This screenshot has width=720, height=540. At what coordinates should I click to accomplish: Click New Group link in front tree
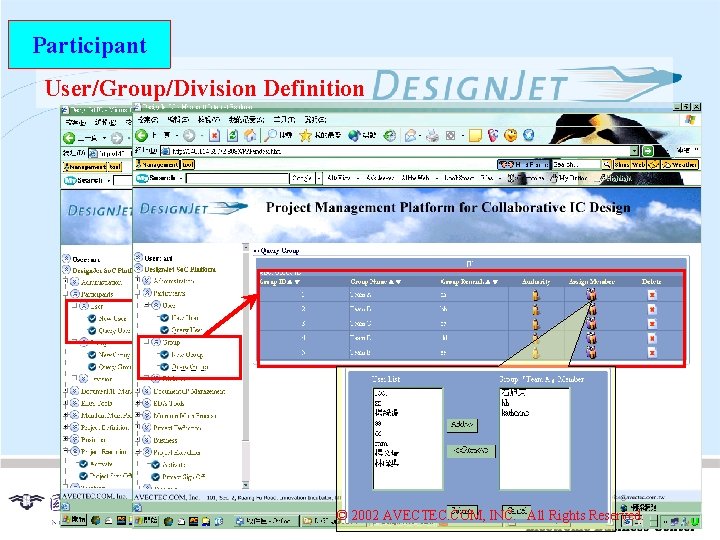[x=187, y=354]
